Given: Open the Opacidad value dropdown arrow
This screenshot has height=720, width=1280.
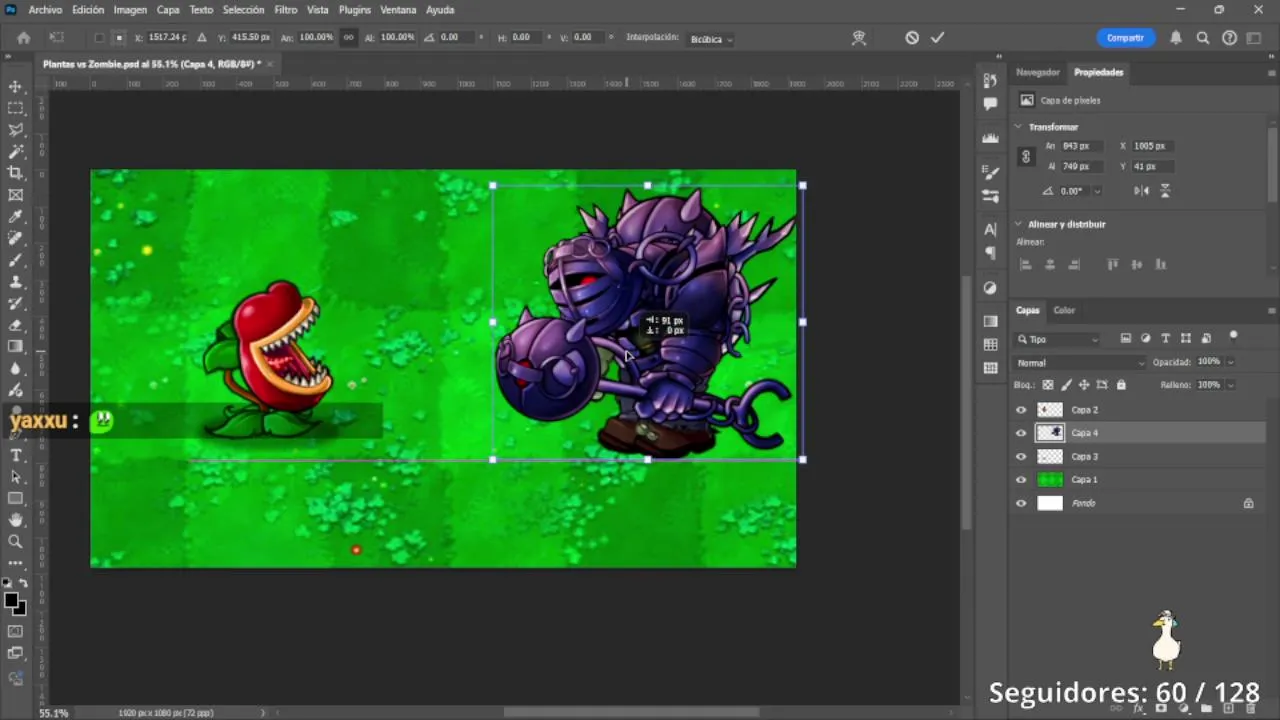Looking at the screenshot, I should coord(1230,362).
